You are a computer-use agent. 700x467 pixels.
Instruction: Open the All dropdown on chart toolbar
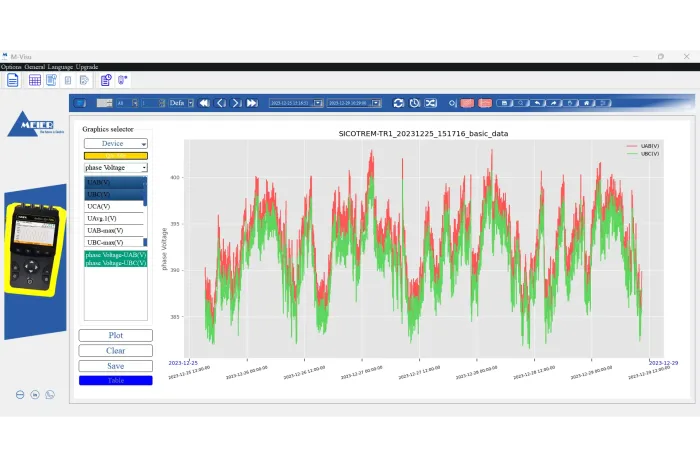[127, 103]
